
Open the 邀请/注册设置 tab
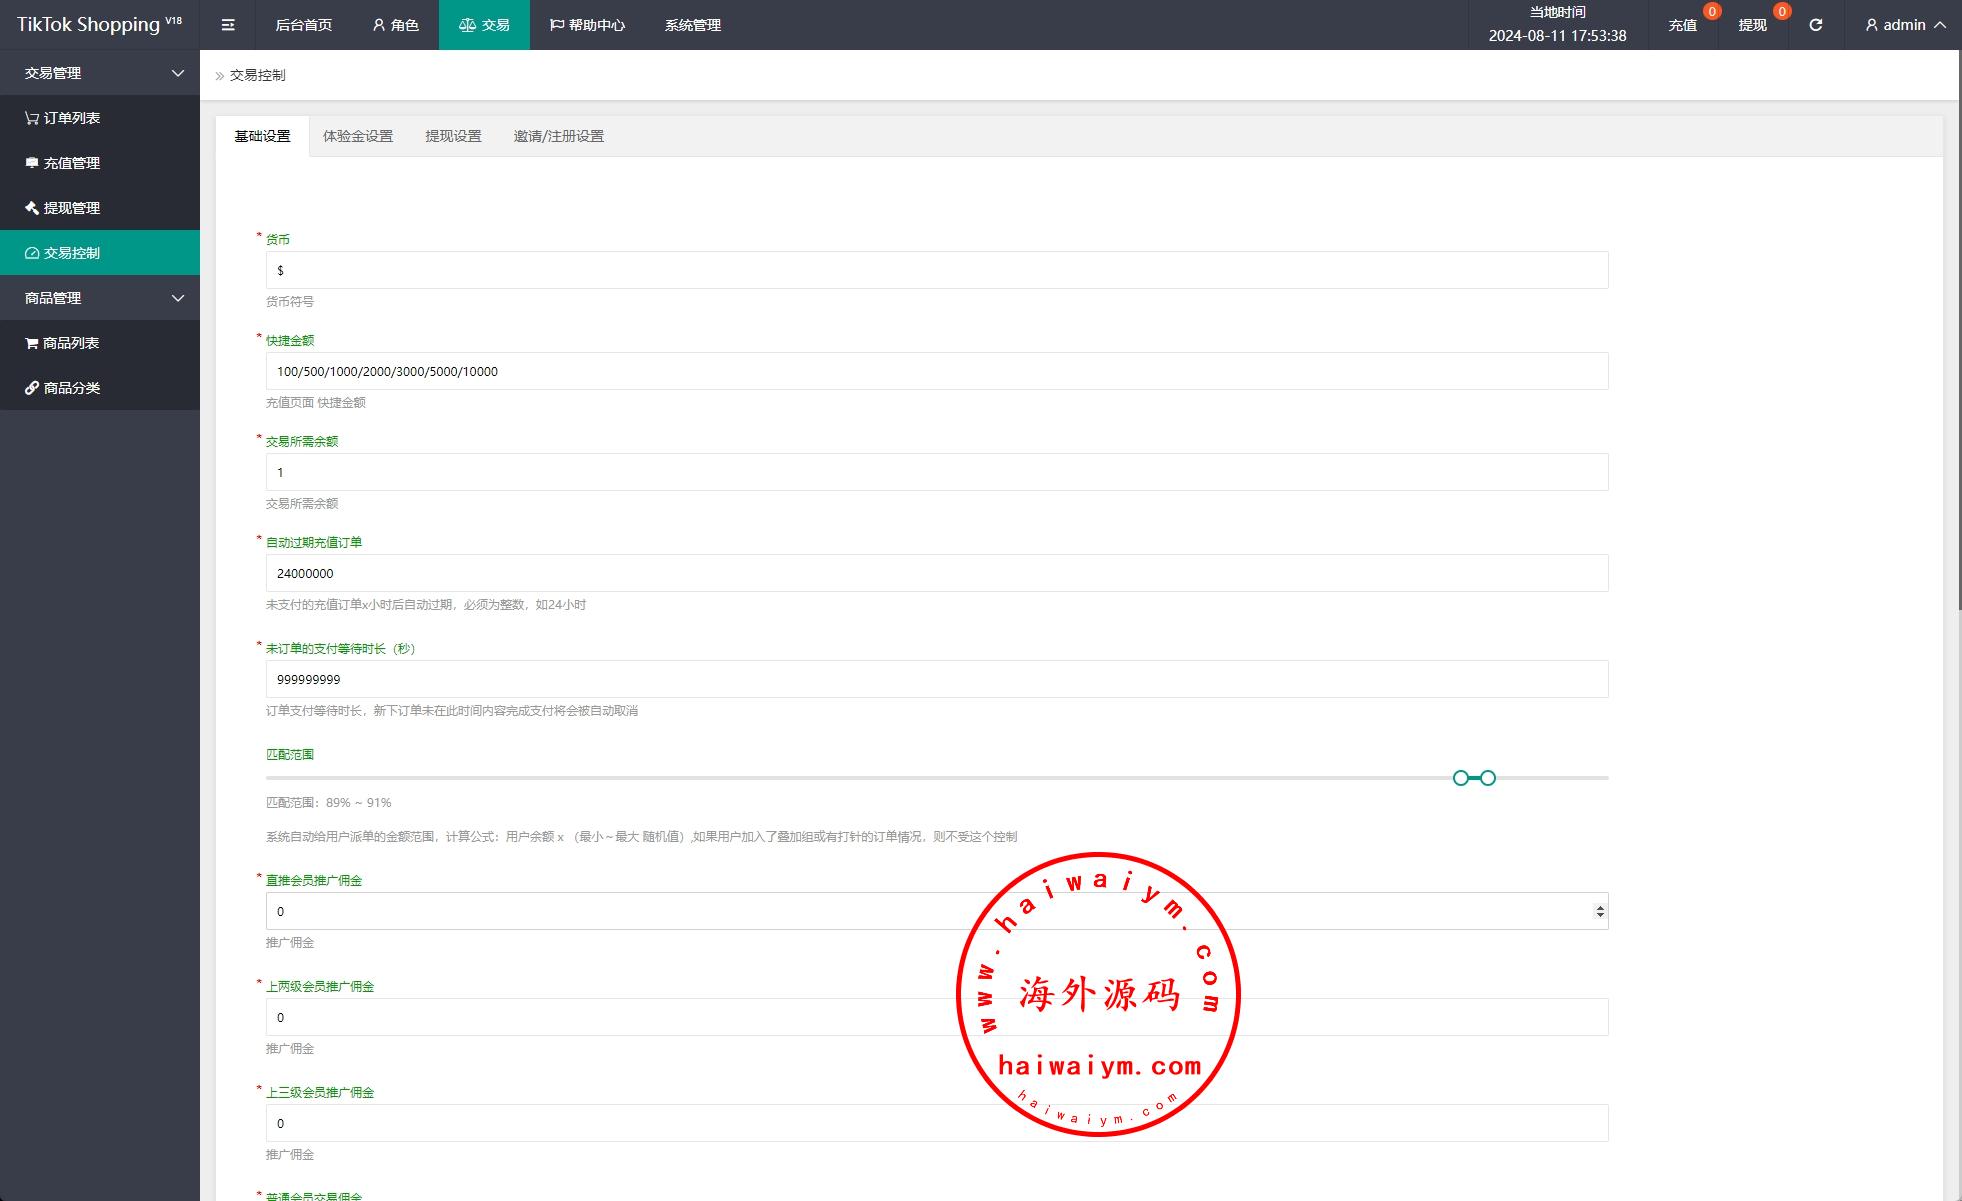pos(558,136)
